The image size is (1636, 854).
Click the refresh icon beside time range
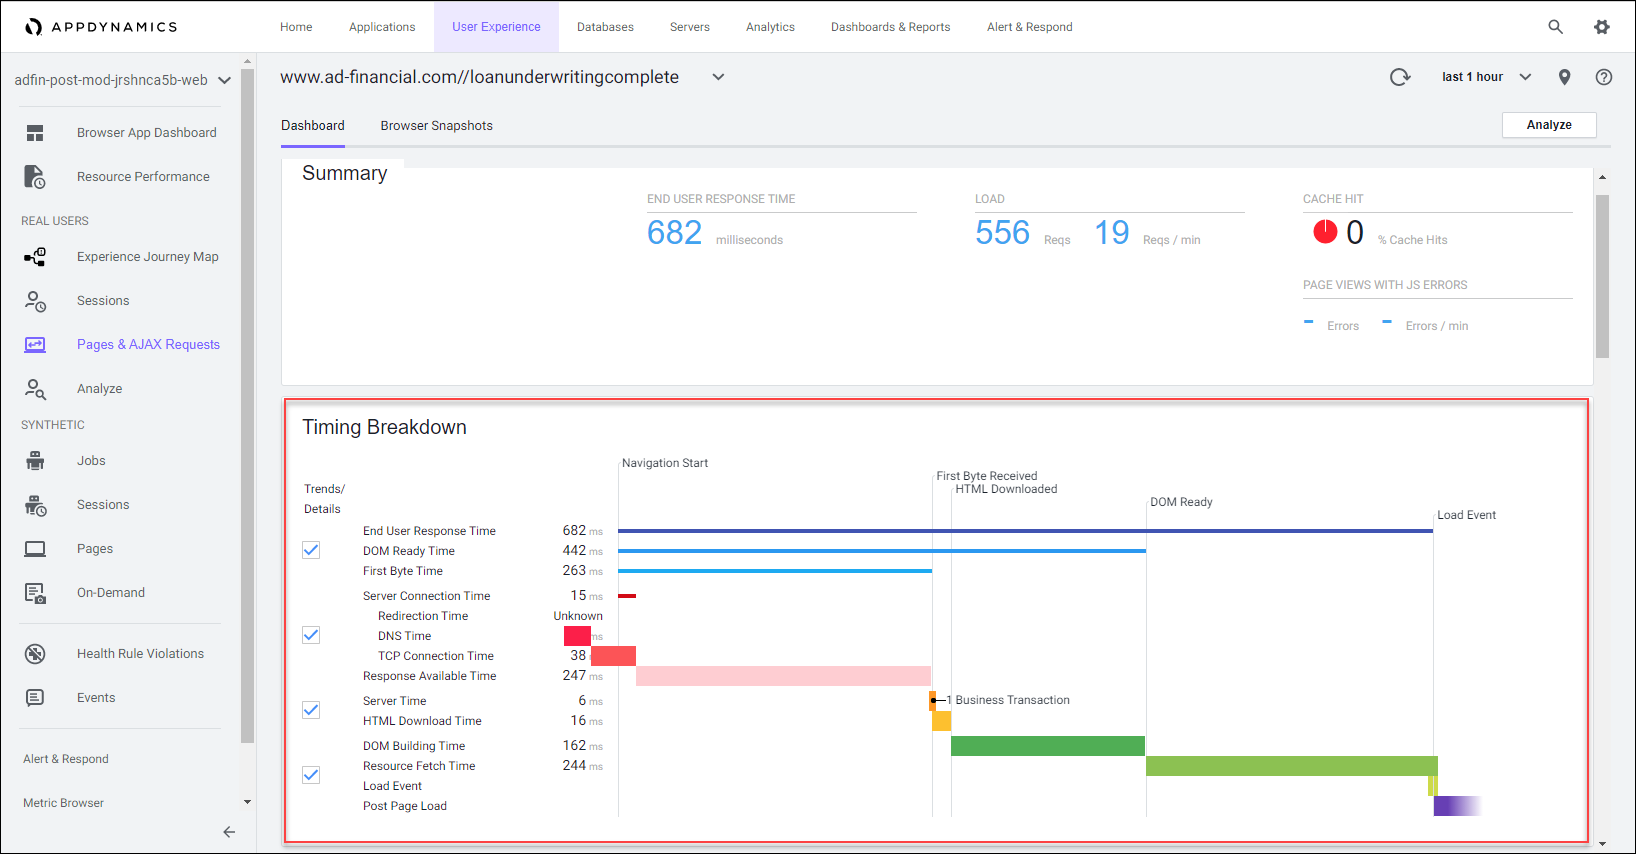tap(1400, 77)
